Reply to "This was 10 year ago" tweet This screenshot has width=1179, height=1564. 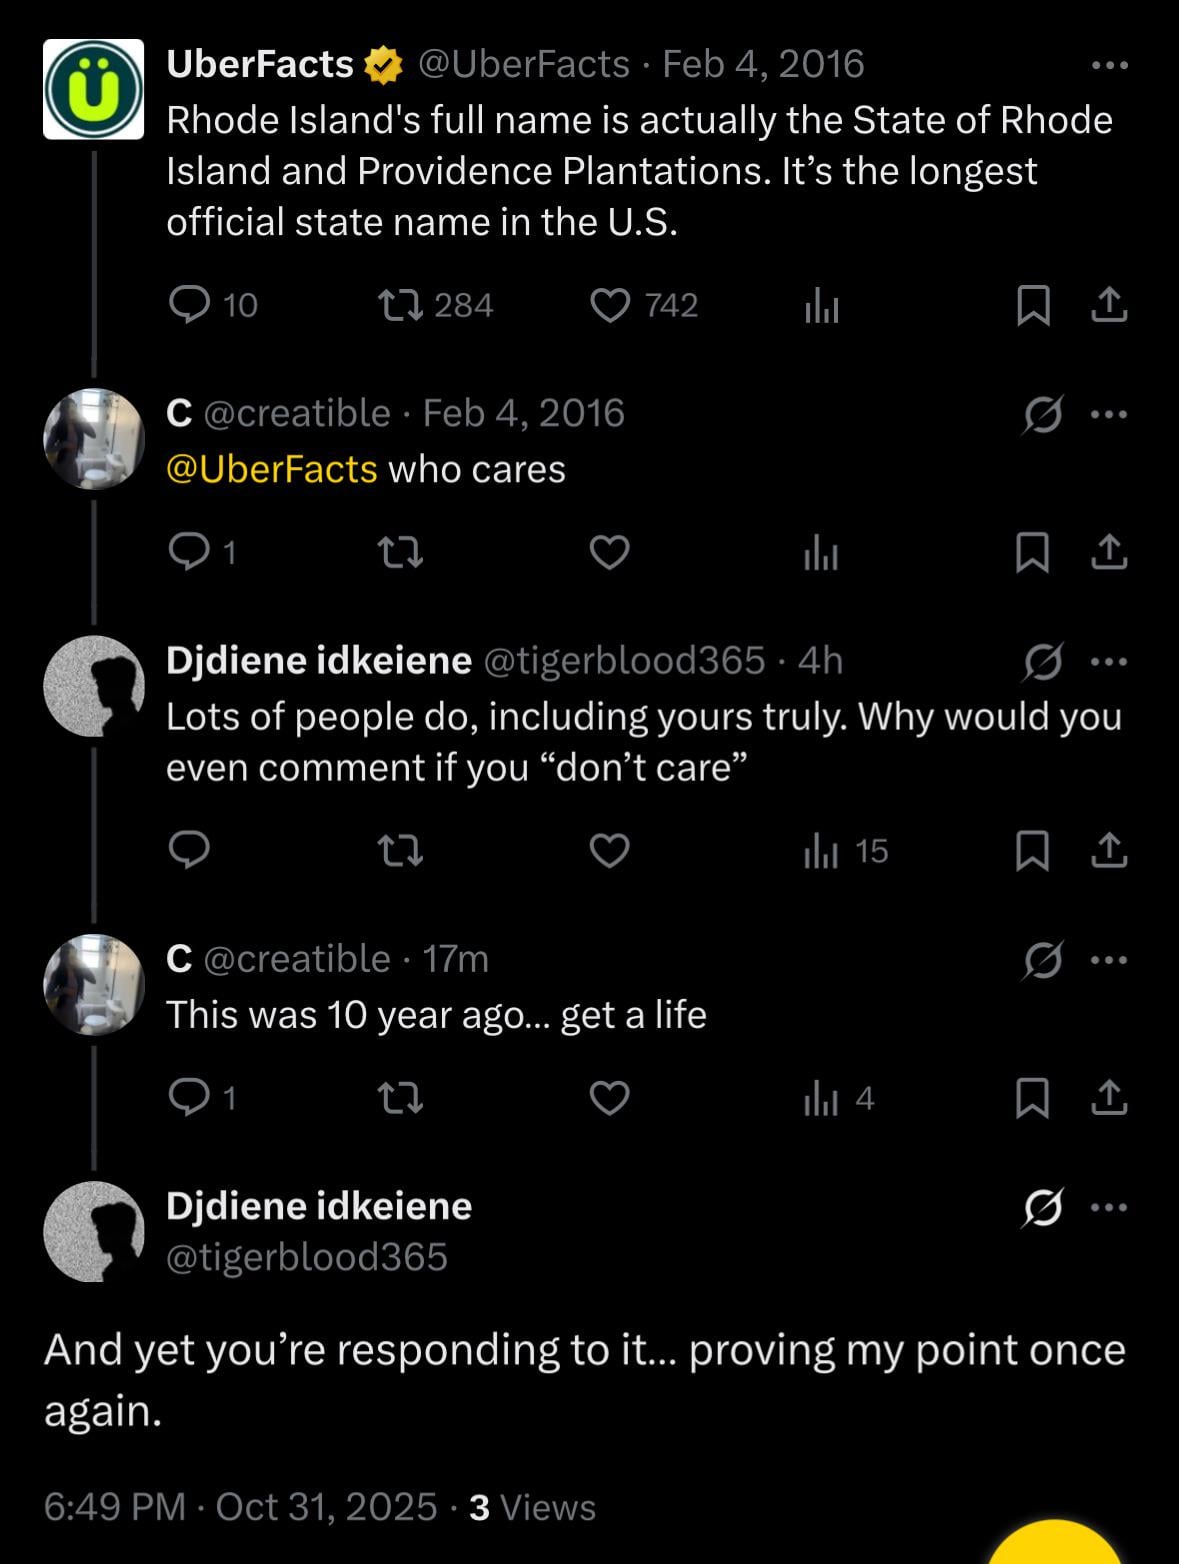(x=188, y=1099)
